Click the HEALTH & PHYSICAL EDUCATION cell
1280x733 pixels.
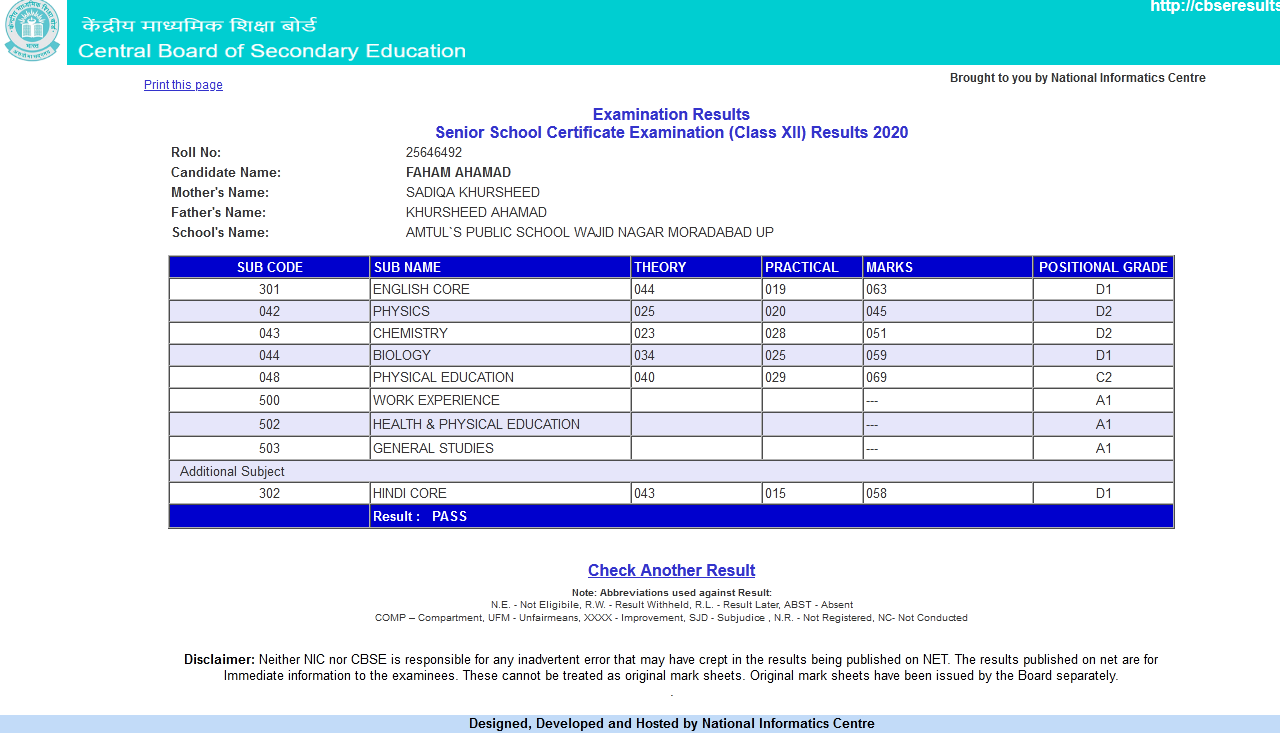[x=500, y=424]
